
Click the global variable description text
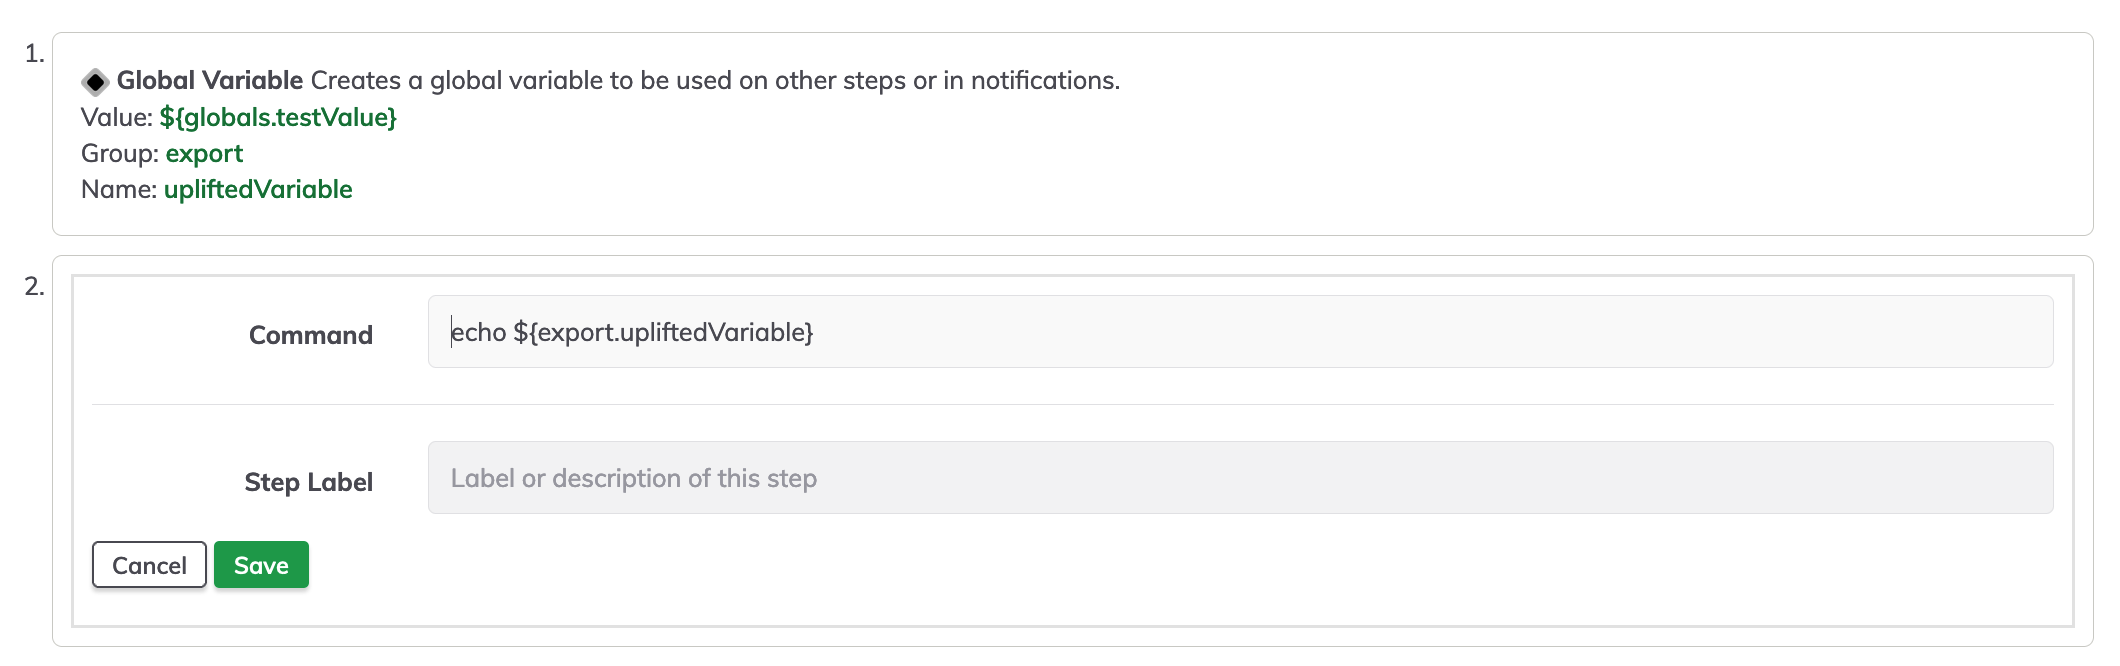(715, 80)
